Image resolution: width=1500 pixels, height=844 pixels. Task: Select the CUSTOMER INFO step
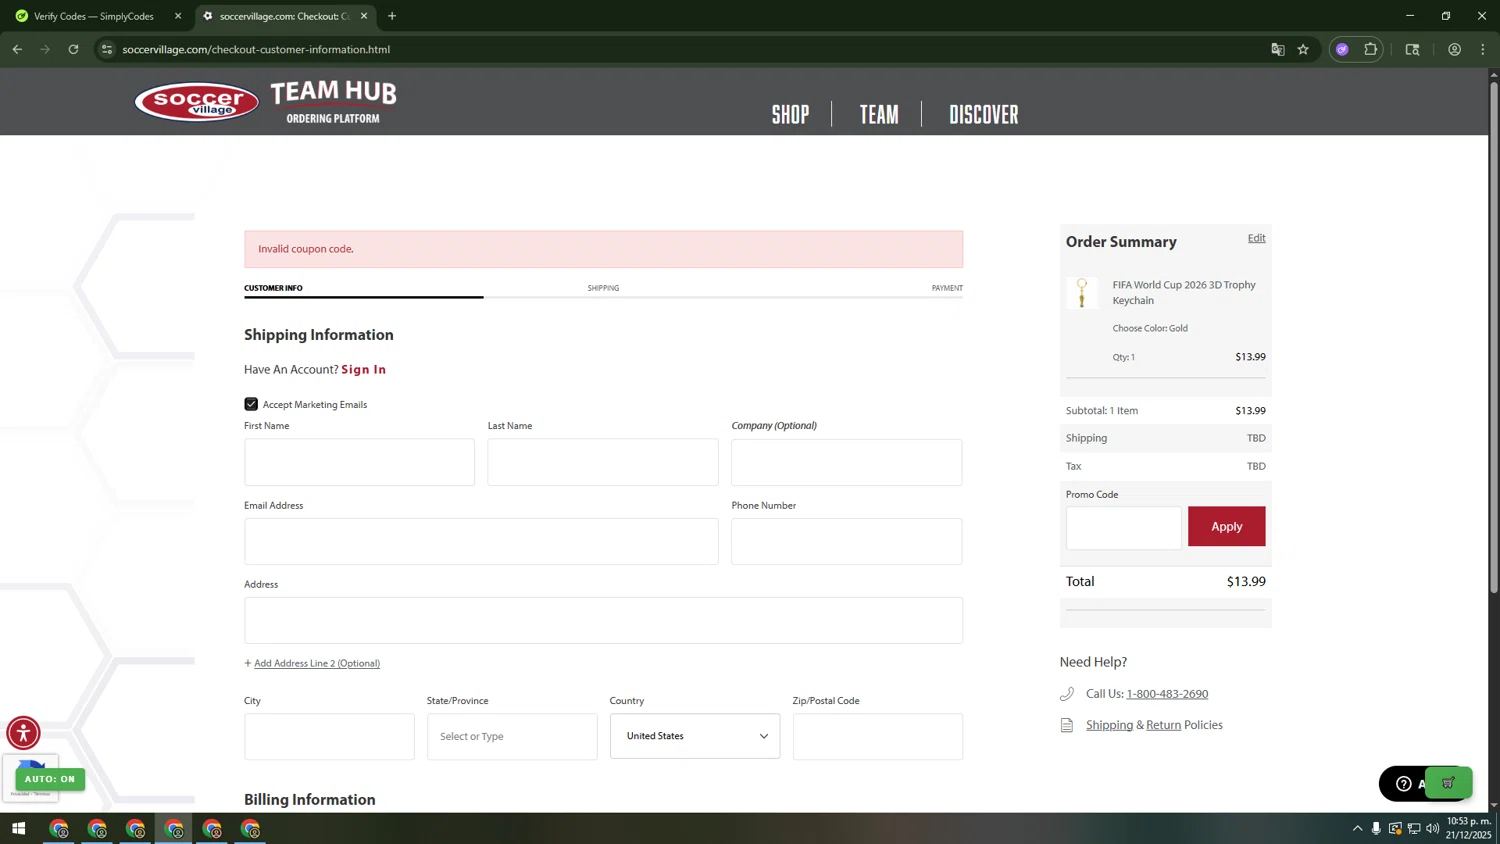(x=273, y=288)
